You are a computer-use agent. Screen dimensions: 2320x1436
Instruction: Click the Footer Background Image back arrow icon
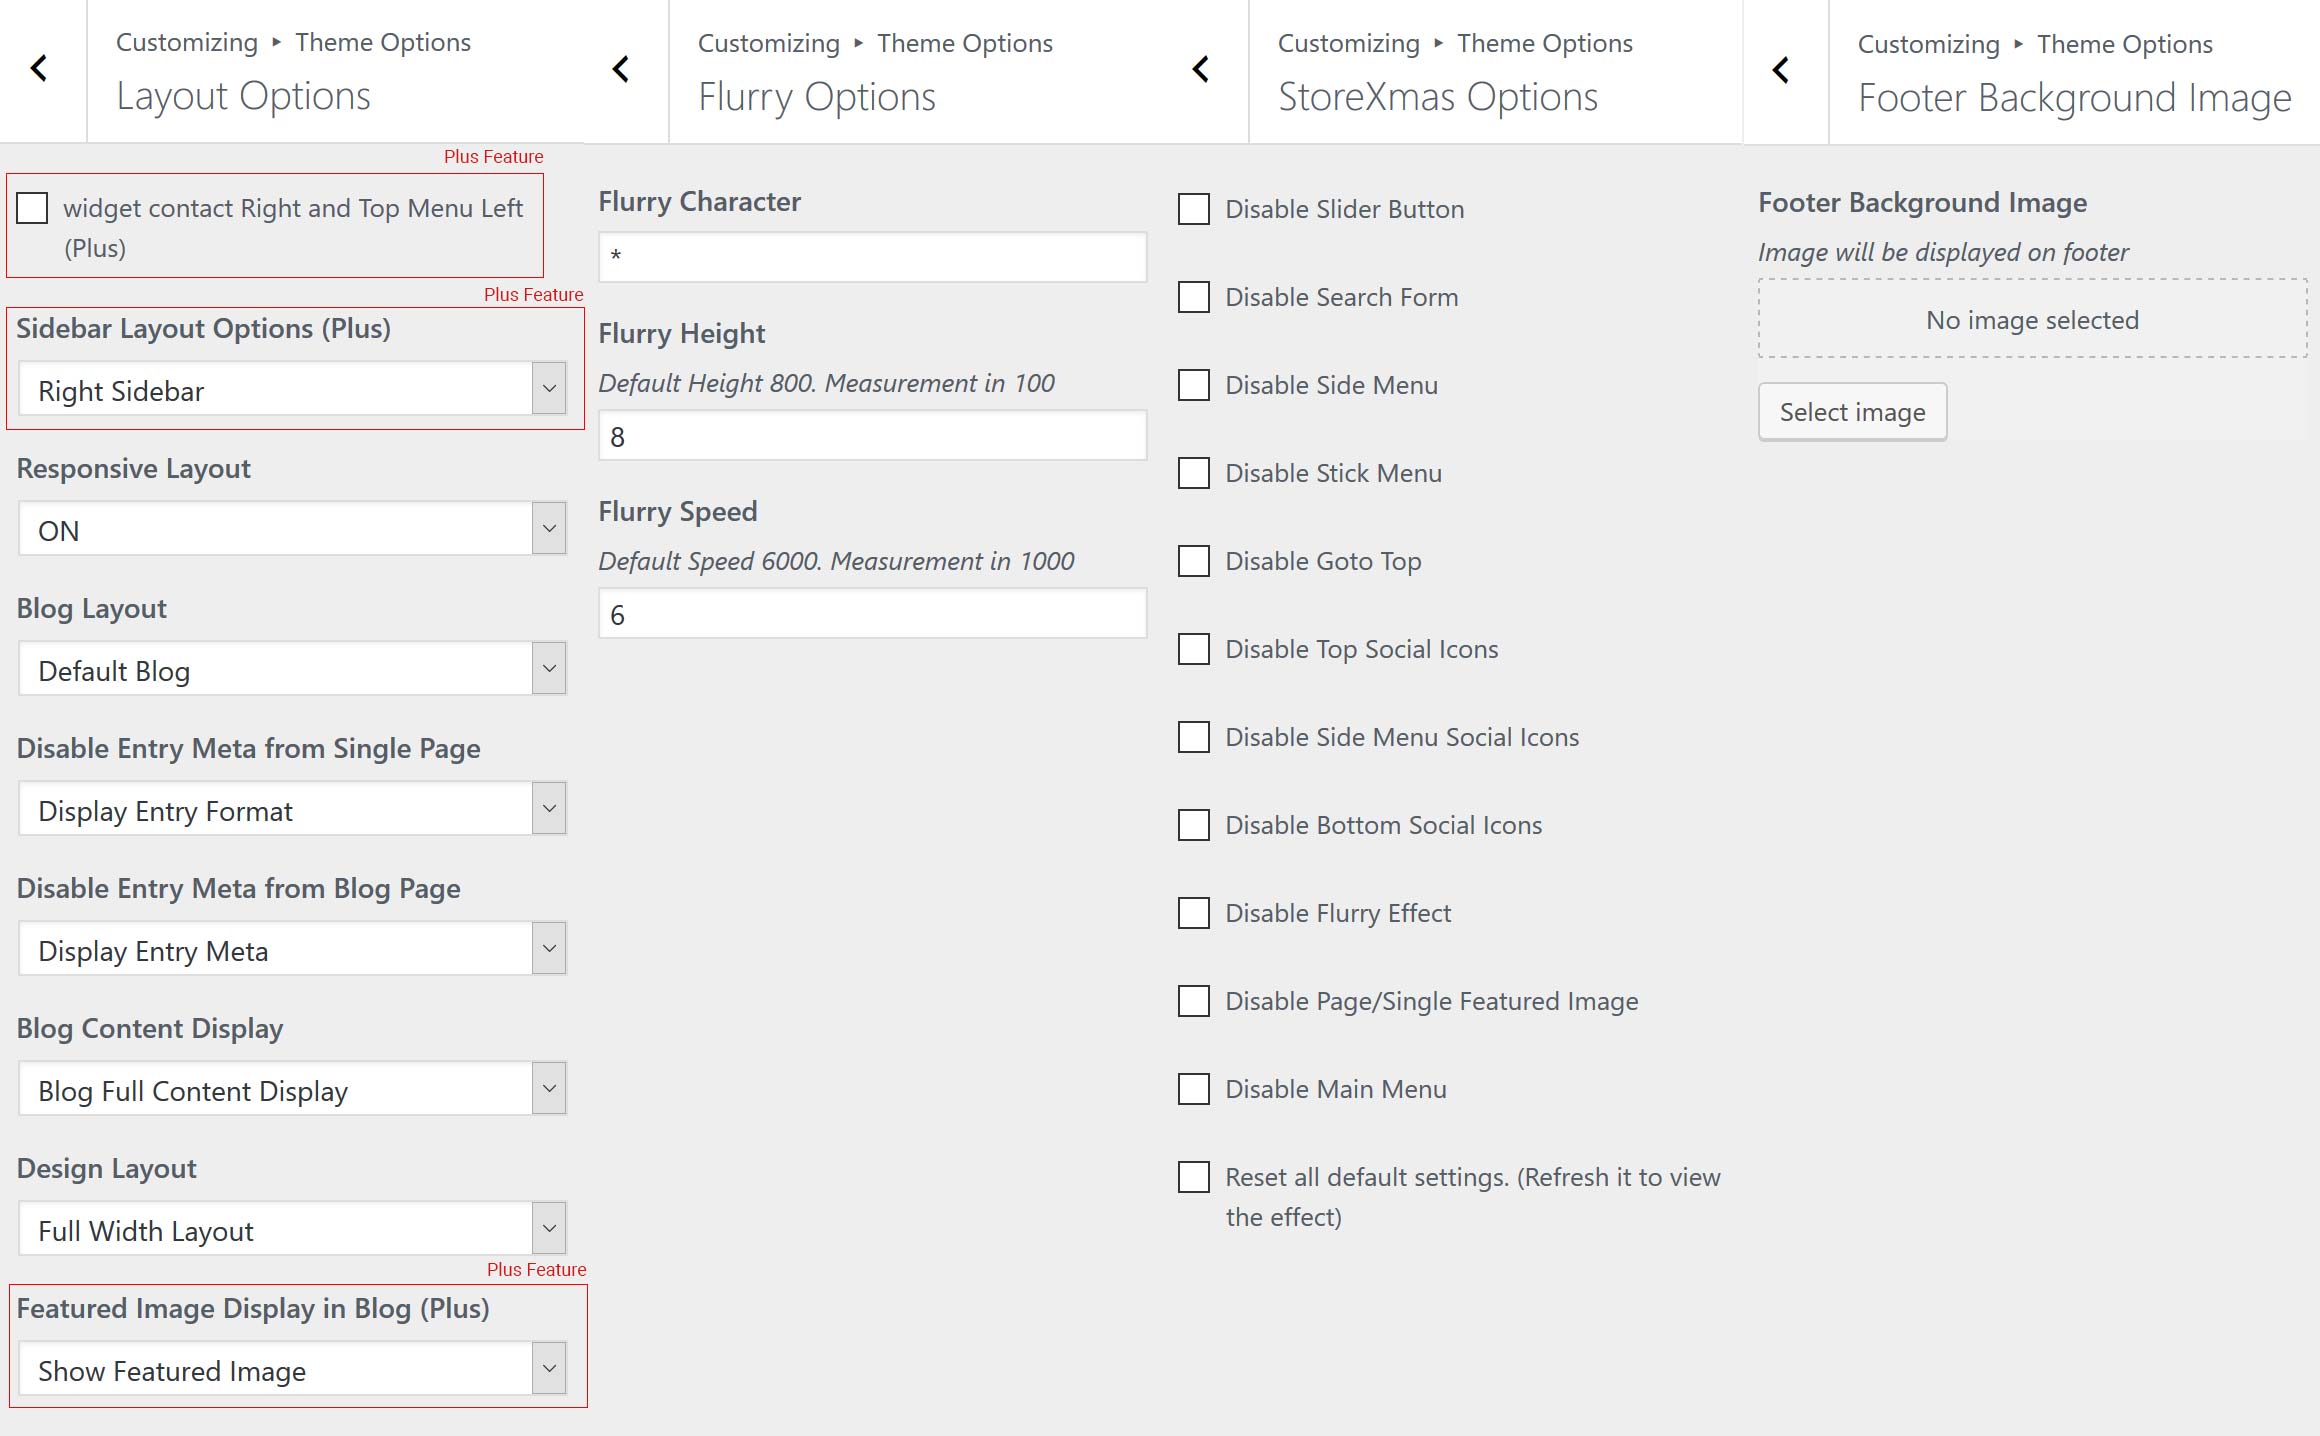click(1783, 70)
